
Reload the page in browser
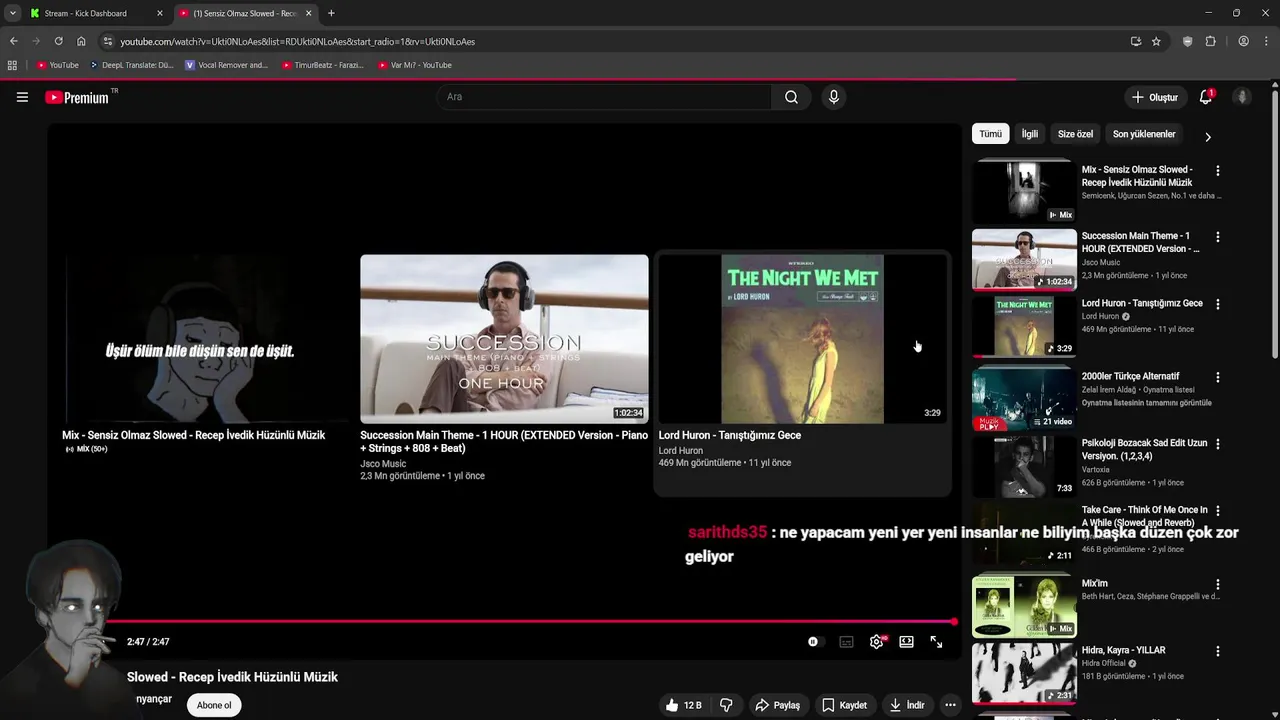click(x=58, y=41)
